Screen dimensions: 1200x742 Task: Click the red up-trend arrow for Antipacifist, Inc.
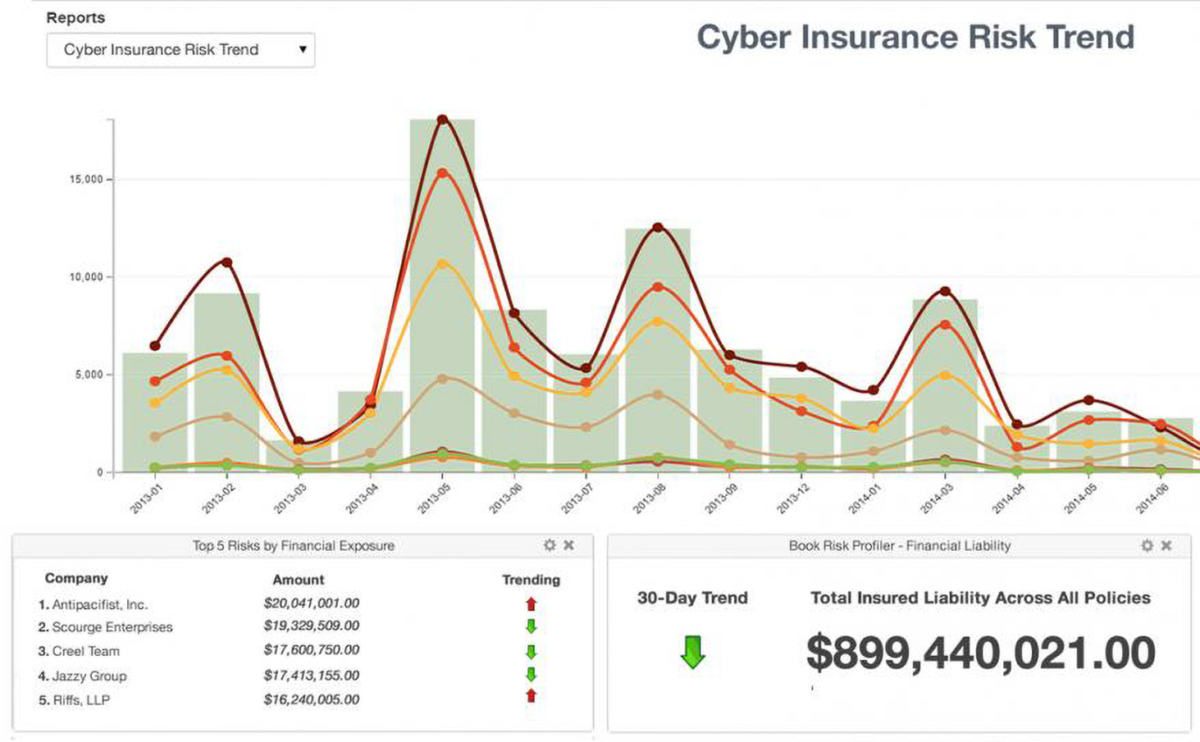click(531, 602)
